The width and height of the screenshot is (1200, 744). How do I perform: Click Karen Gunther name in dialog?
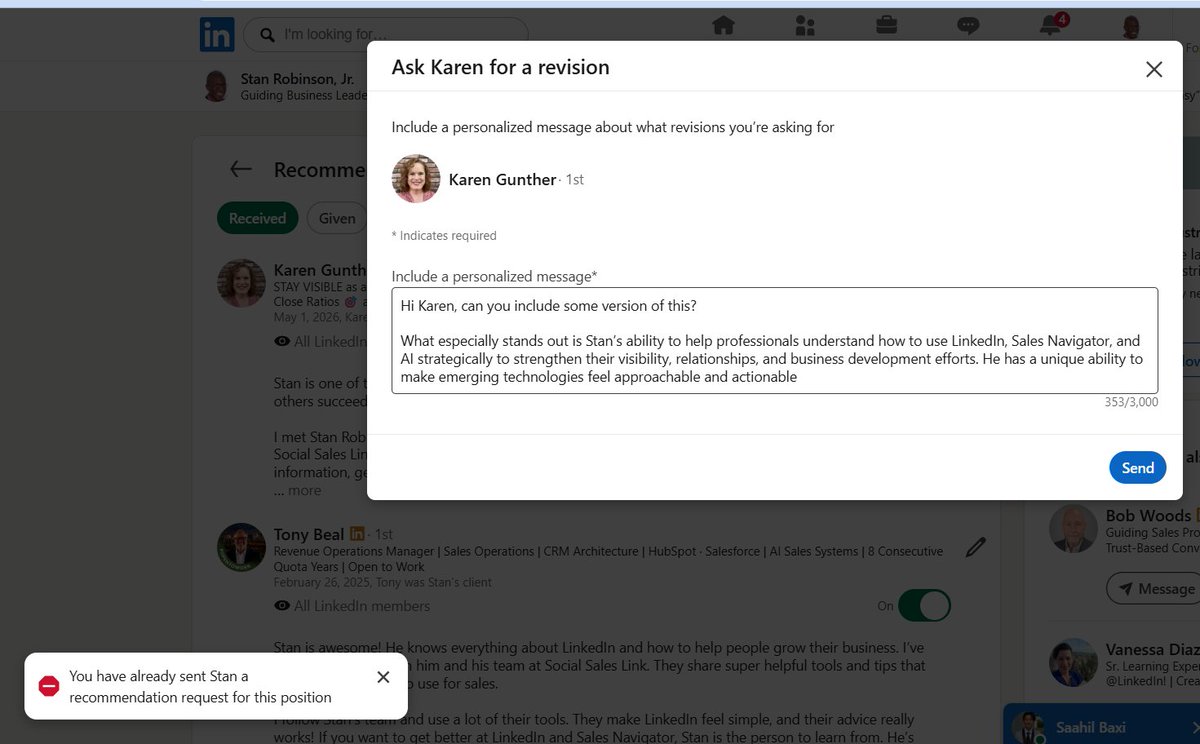click(502, 180)
